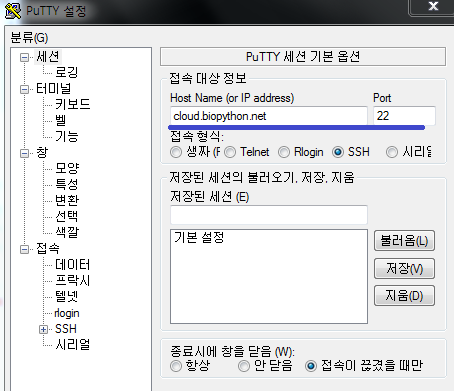Select 기본 설정 in session list
The height and width of the screenshot is (391, 454).
click(x=199, y=238)
